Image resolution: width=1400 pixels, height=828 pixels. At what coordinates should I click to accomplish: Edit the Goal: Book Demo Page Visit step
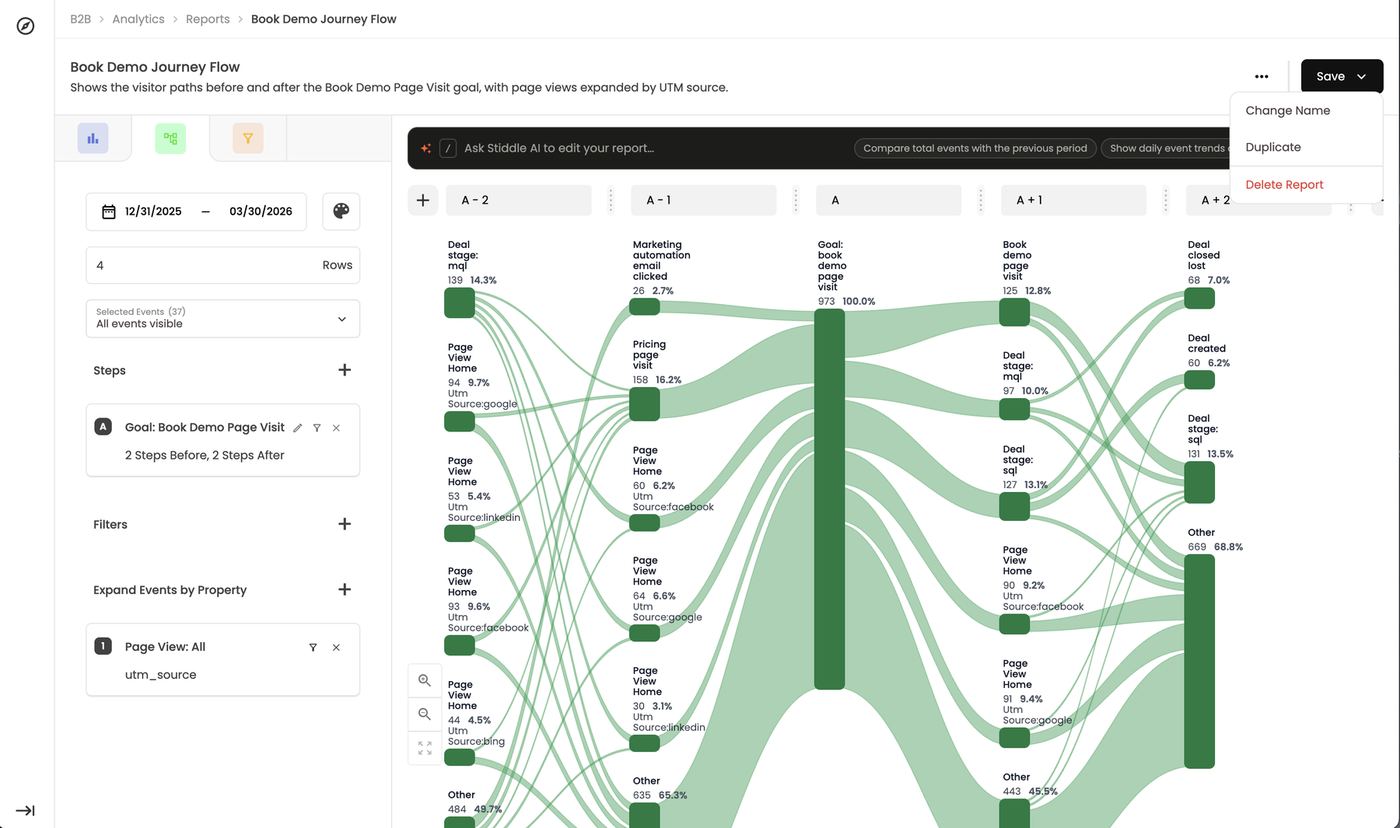coord(297,428)
